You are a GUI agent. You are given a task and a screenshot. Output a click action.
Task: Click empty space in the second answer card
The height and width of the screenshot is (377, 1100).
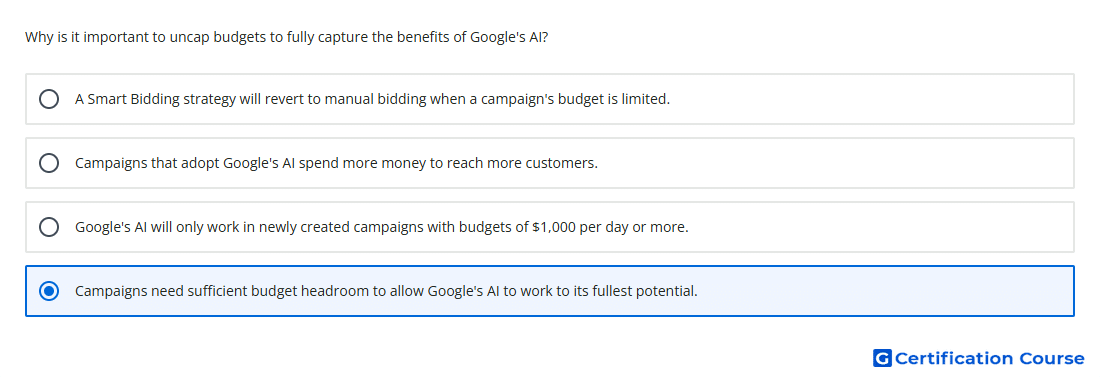[835, 163]
